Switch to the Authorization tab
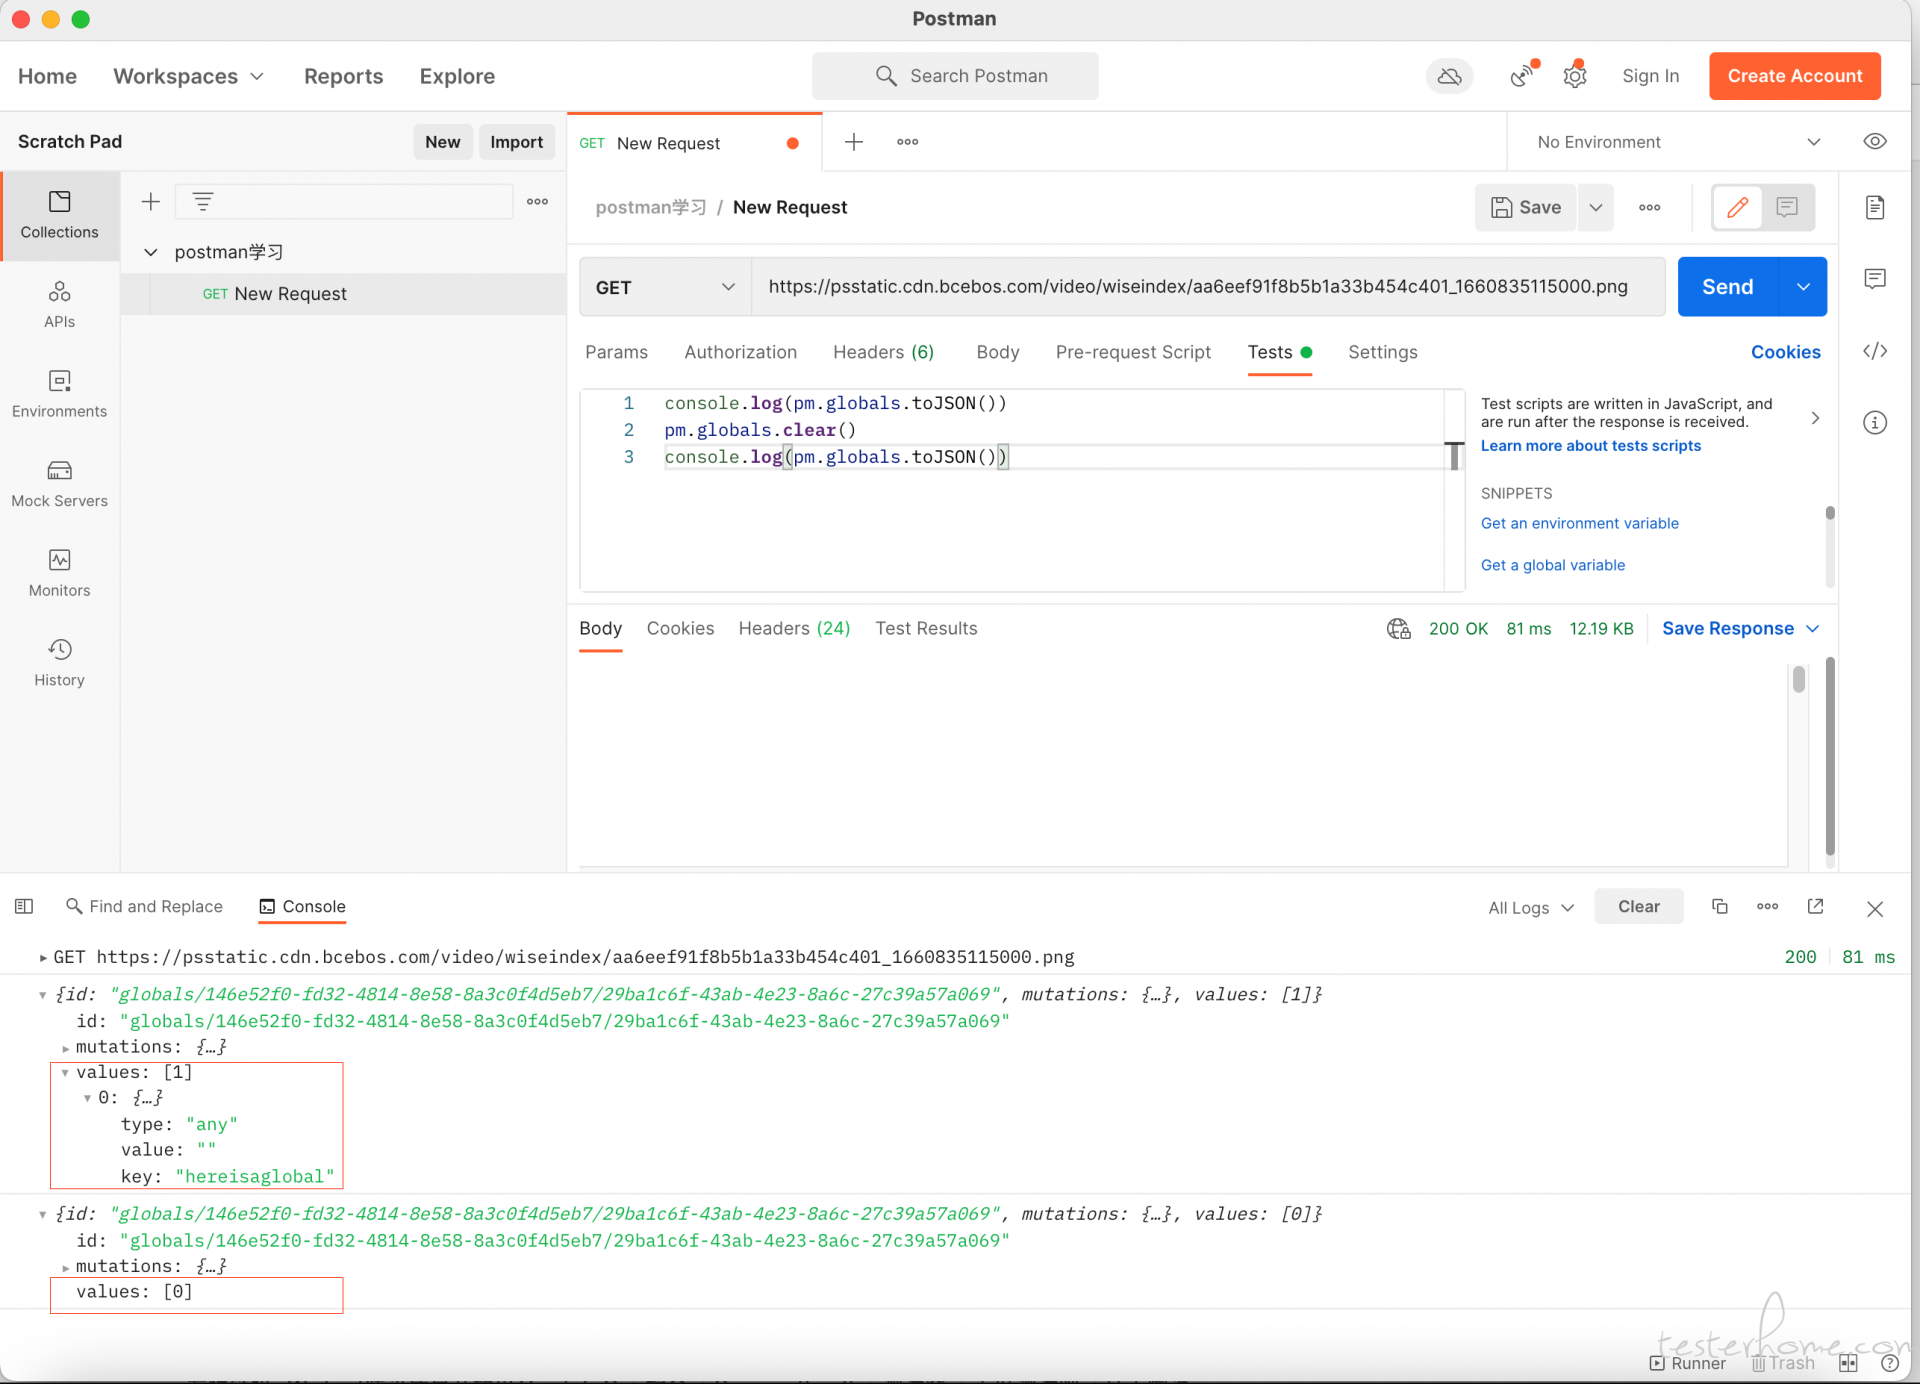 pos(740,352)
